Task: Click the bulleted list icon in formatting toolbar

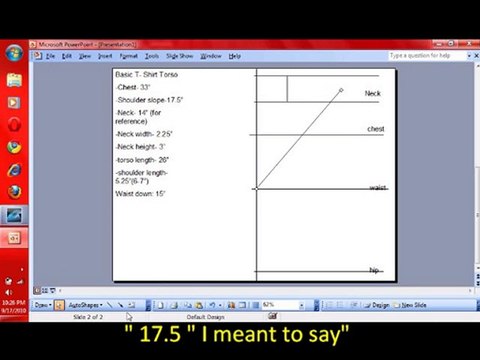Action: coord(340,305)
